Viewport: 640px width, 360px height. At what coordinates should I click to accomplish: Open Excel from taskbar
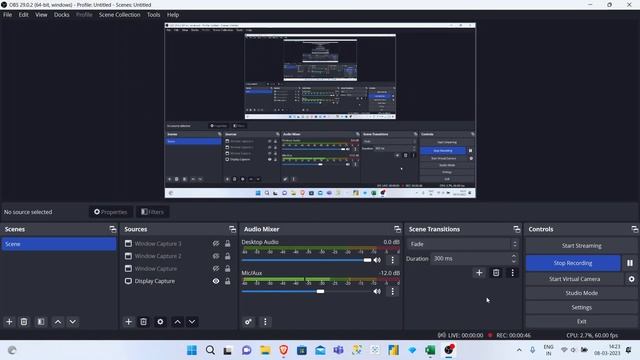[430, 350]
